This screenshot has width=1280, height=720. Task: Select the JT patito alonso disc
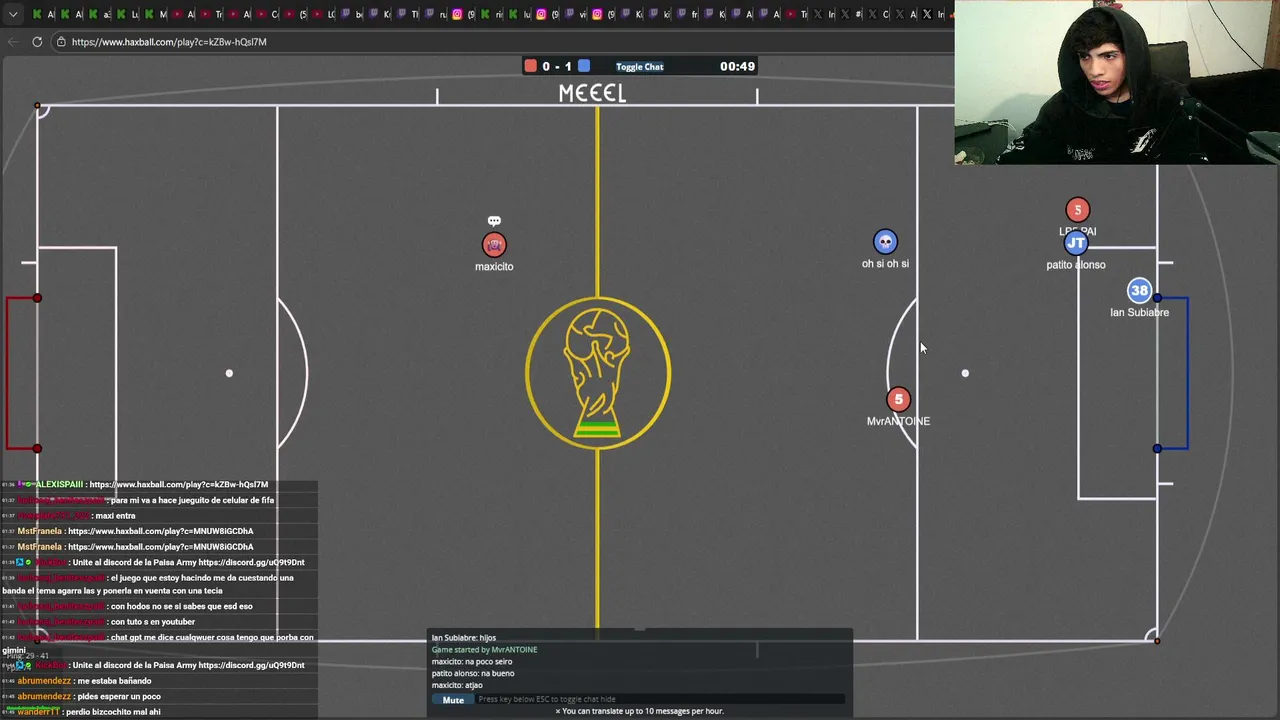[1076, 243]
